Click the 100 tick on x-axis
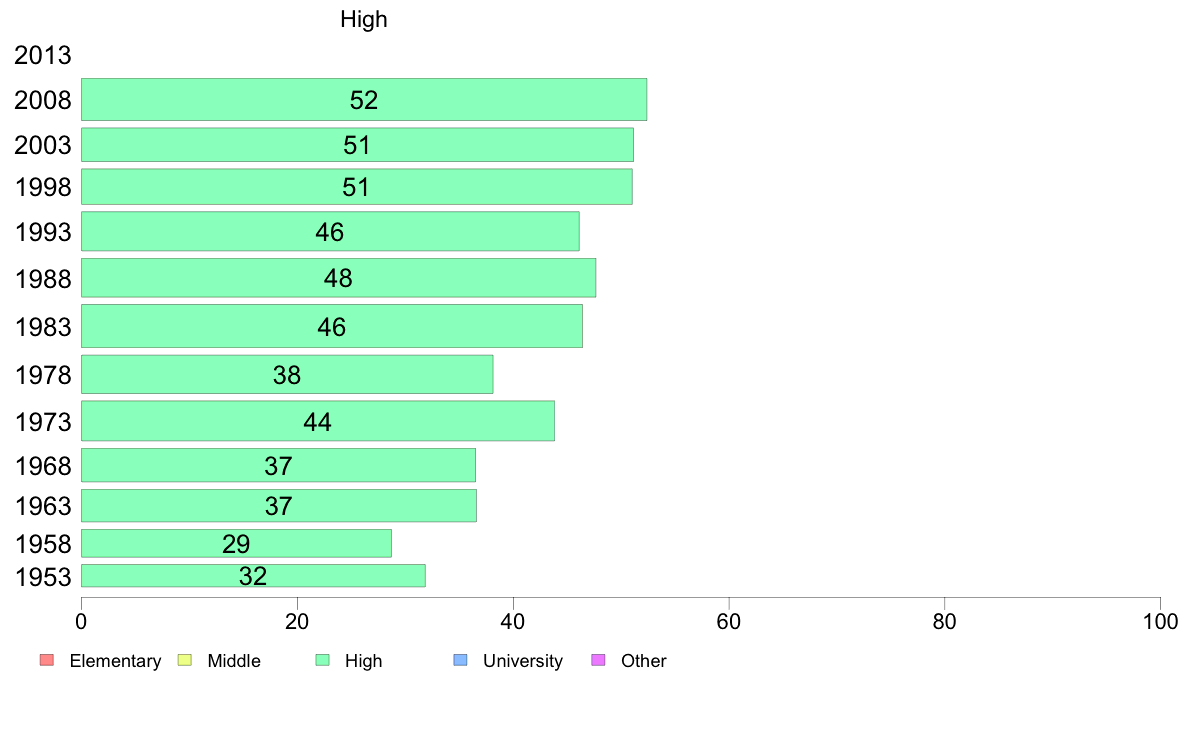Viewport: 1188px width, 736px height. 1160,622
